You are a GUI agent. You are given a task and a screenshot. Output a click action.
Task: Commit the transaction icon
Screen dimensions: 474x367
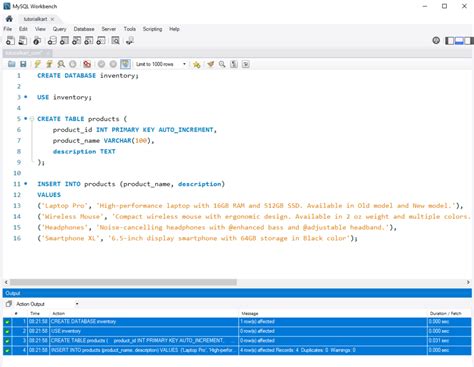(101, 64)
